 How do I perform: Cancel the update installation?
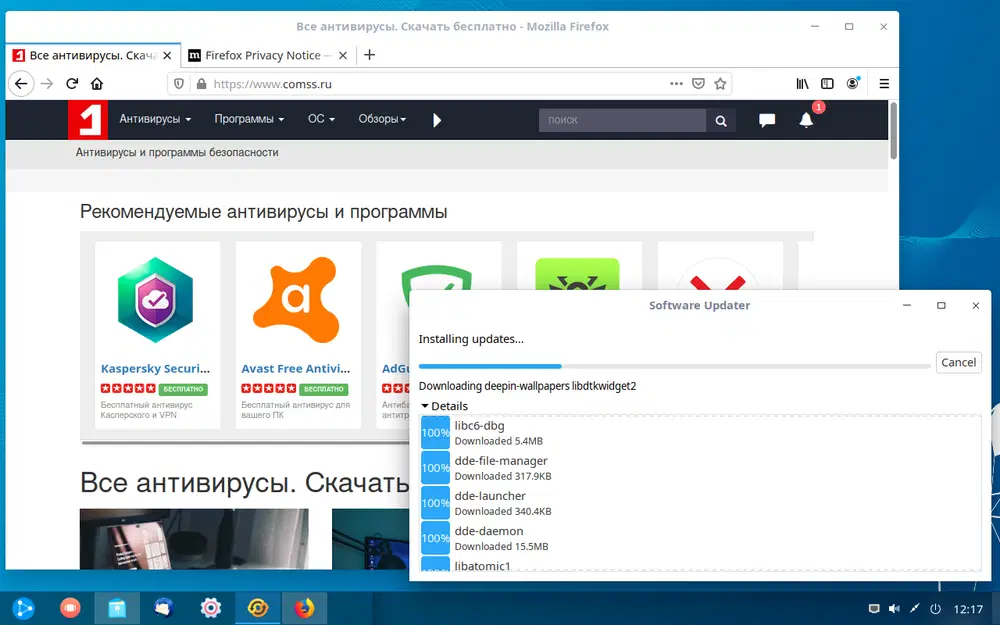pyautogui.click(x=959, y=362)
